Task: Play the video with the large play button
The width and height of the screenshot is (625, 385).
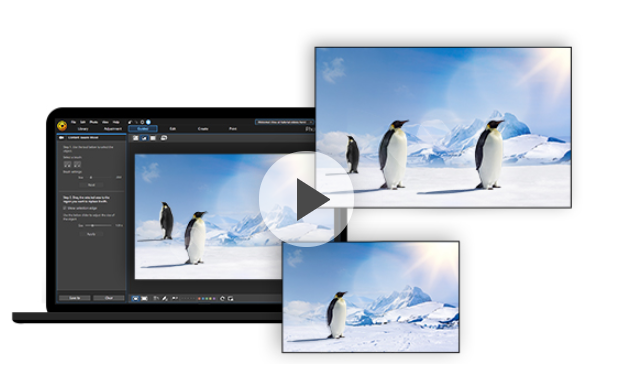Action: (x=306, y=199)
